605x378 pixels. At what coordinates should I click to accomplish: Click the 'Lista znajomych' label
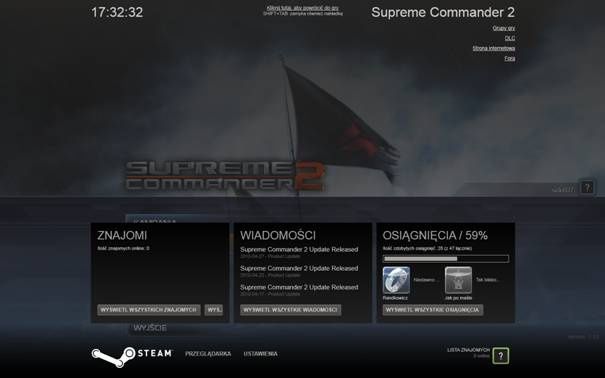[468, 350]
